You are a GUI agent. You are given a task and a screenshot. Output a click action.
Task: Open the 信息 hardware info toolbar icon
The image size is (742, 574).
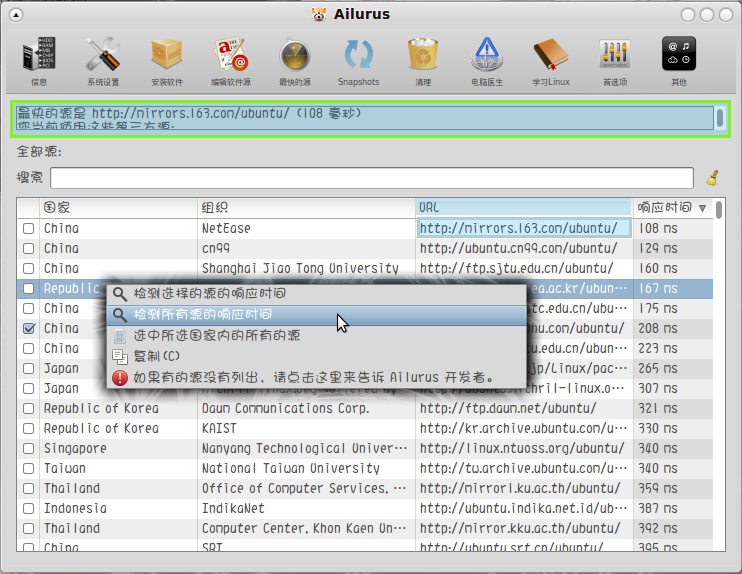(x=39, y=54)
